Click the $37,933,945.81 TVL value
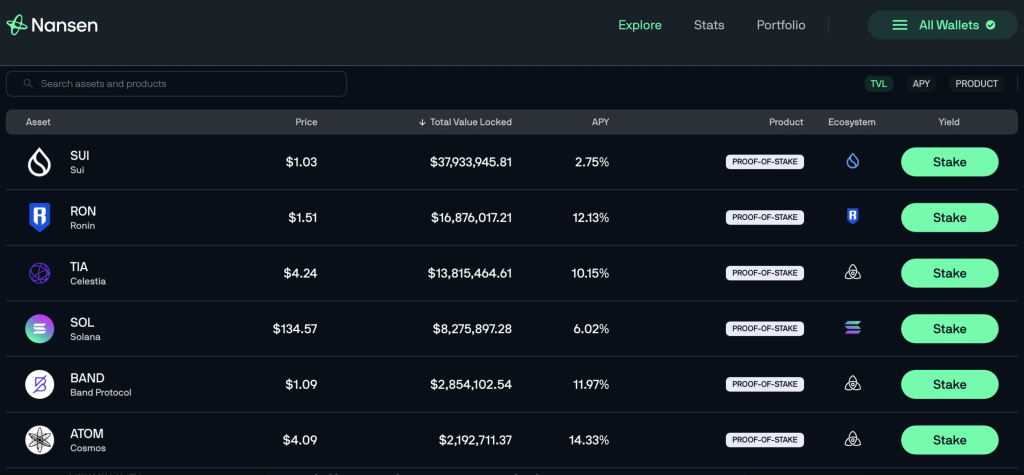 [x=471, y=162]
